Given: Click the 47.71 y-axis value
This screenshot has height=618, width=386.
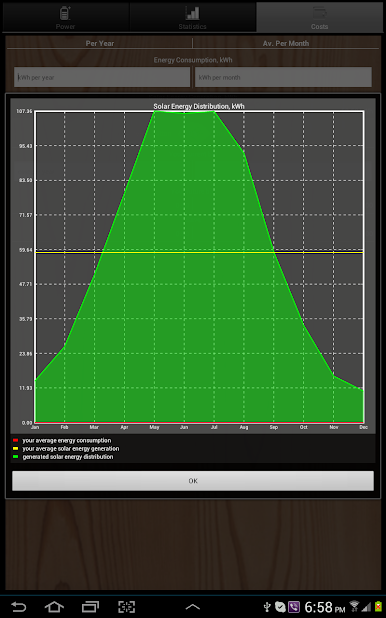Looking at the screenshot, I should (x=26, y=284).
